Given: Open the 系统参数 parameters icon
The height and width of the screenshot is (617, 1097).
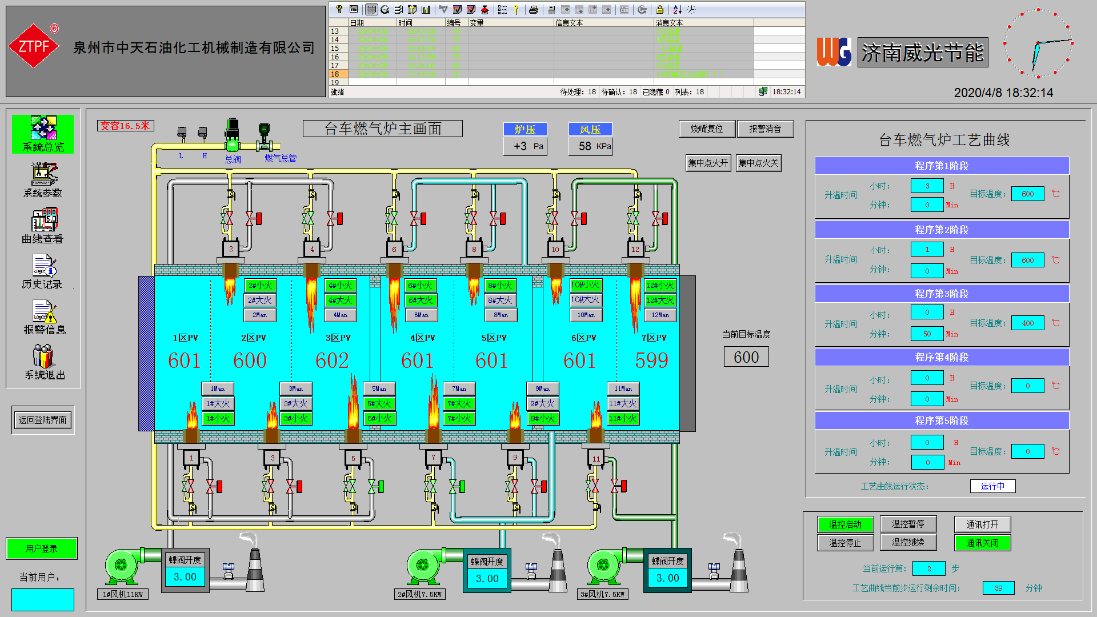Looking at the screenshot, I should [43, 180].
